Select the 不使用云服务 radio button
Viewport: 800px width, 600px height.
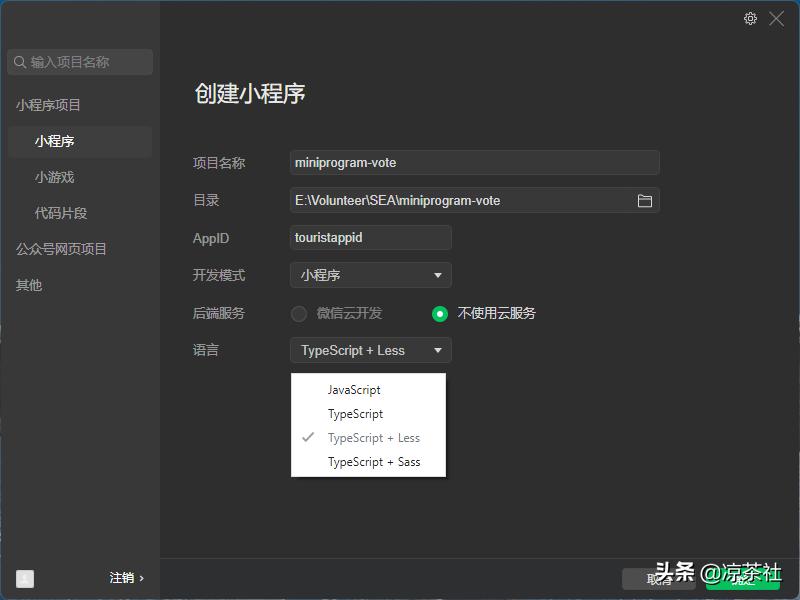pyautogui.click(x=439, y=313)
